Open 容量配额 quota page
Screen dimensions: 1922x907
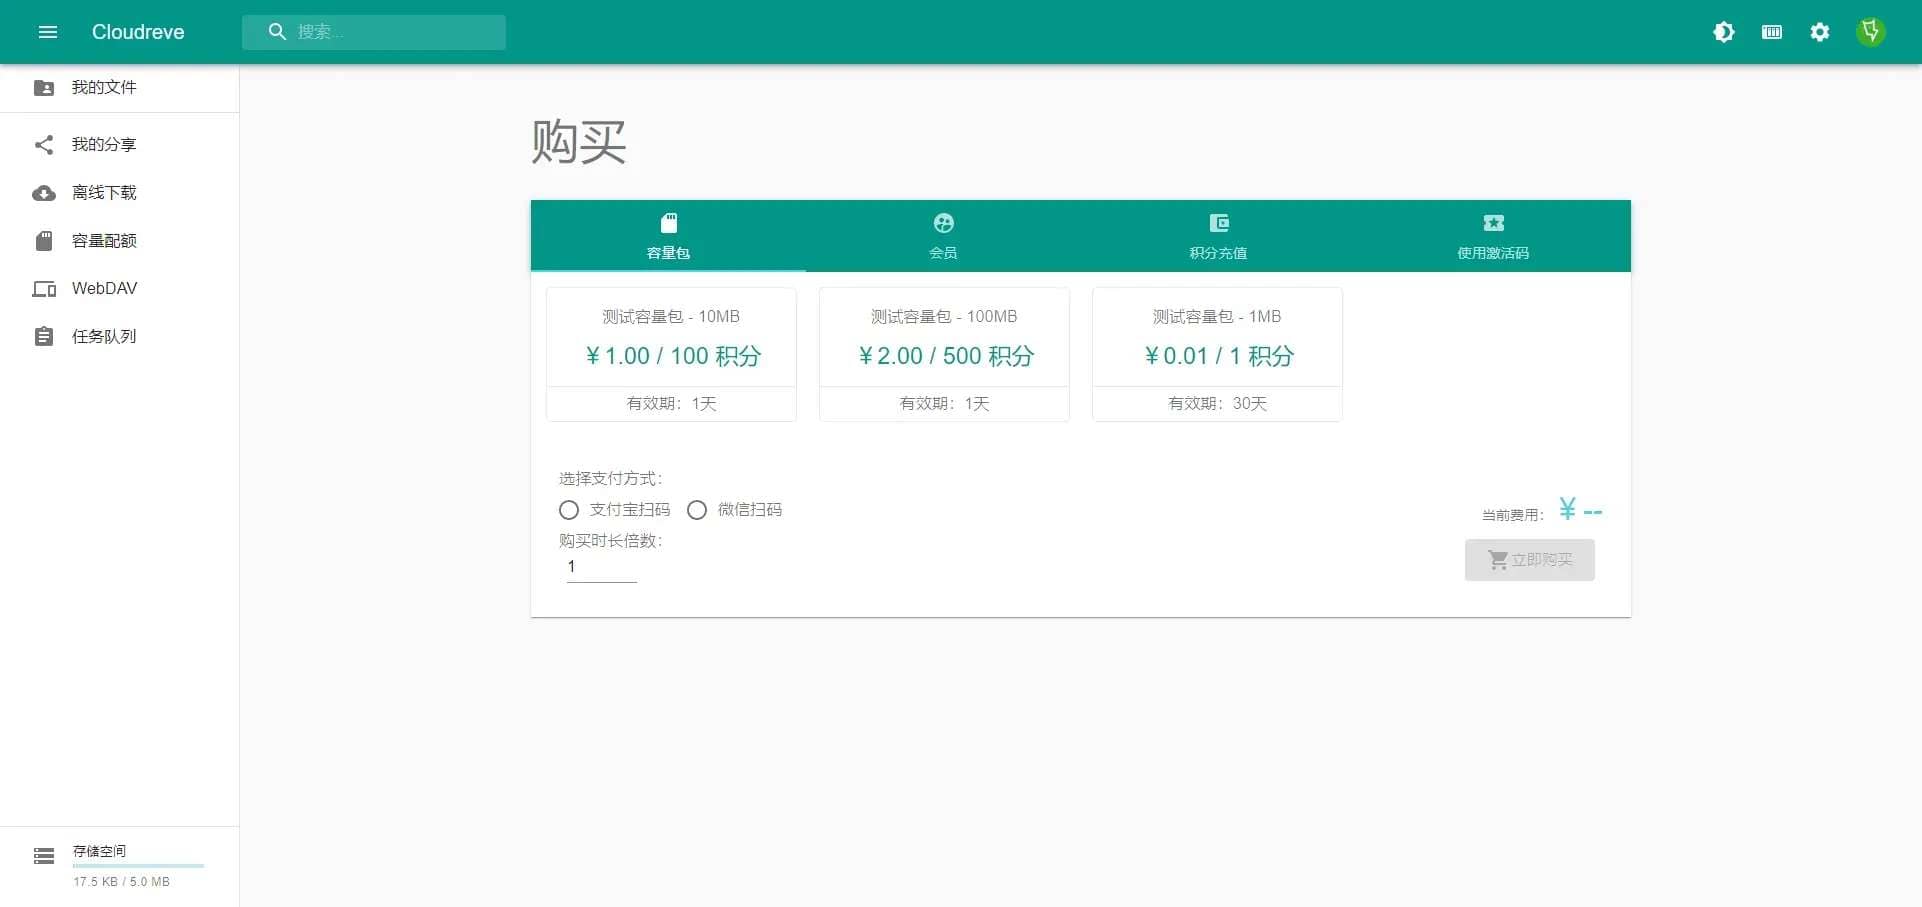pyautogui.click(x=103, y=241)
